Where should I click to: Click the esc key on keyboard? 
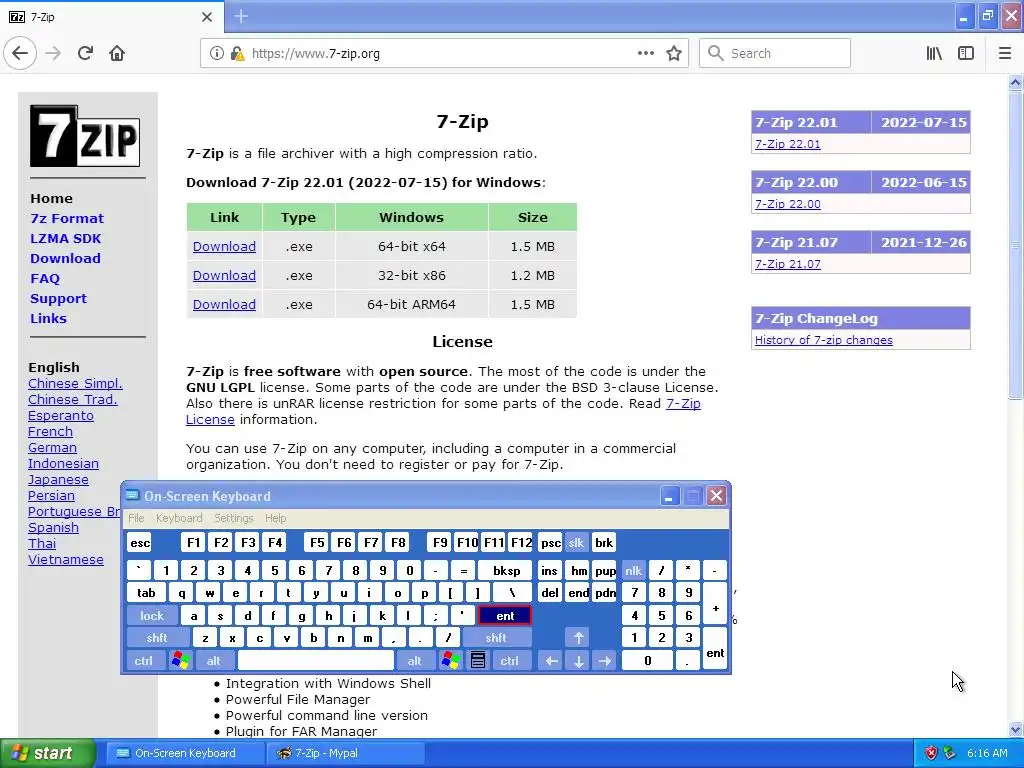point(140,542)
